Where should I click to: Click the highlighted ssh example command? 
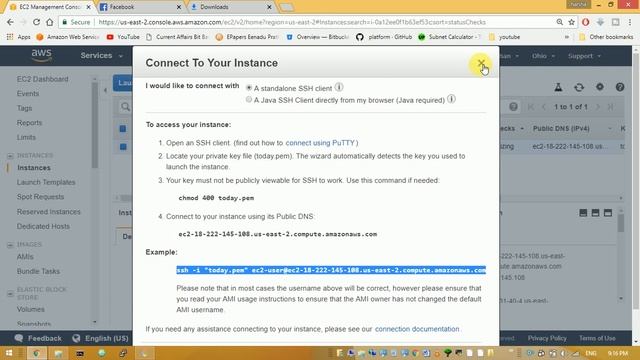click(x=331, y=270)
